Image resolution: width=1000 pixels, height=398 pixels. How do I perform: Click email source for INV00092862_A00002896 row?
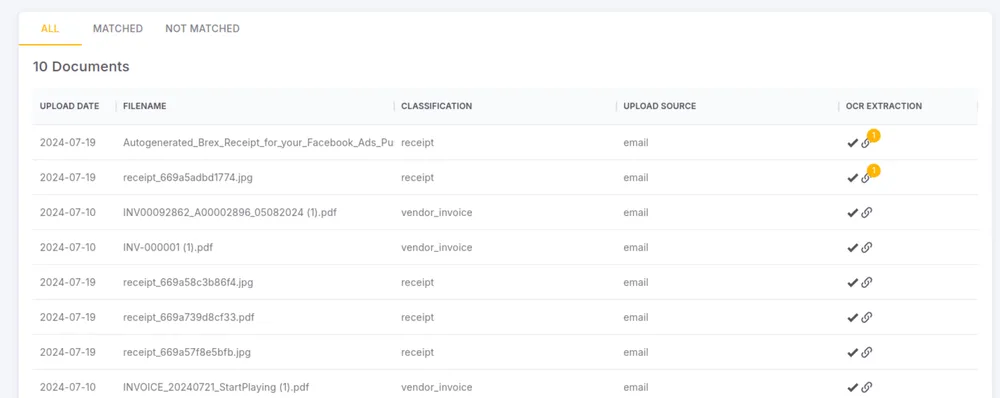point(636,213)
